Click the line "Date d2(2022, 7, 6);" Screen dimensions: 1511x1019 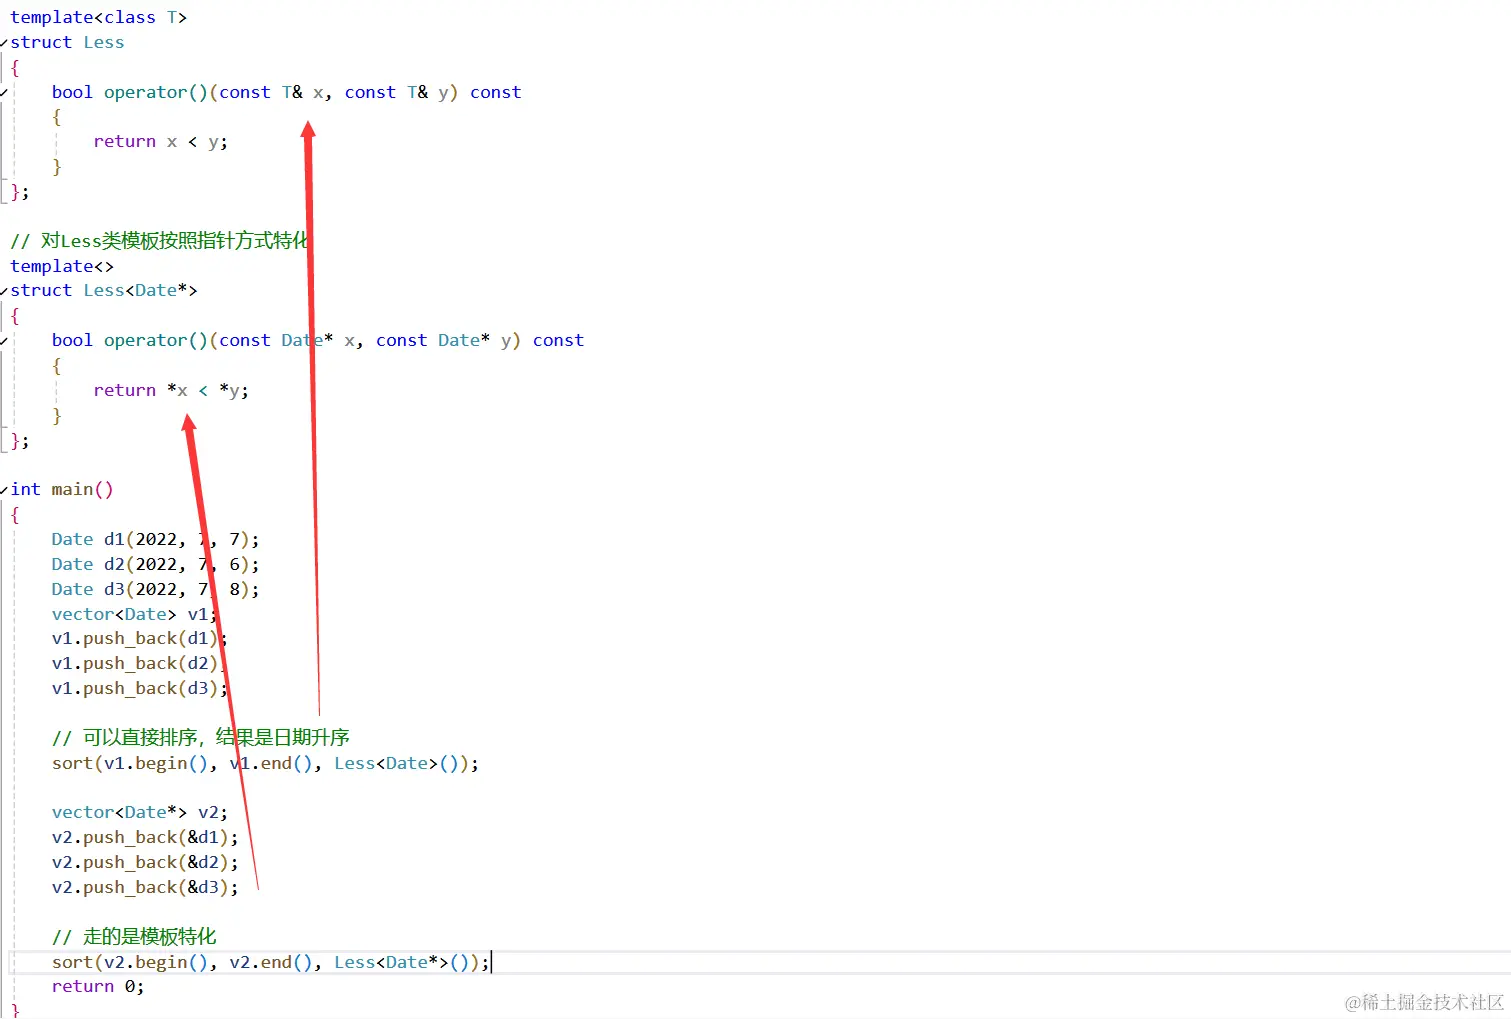point(155,564)
